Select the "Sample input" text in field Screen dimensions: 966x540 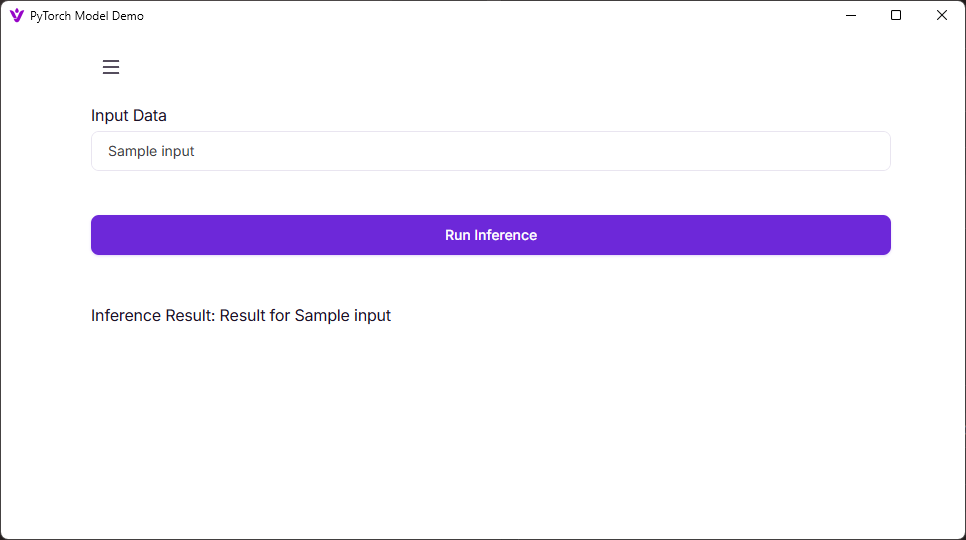(152, 151)
